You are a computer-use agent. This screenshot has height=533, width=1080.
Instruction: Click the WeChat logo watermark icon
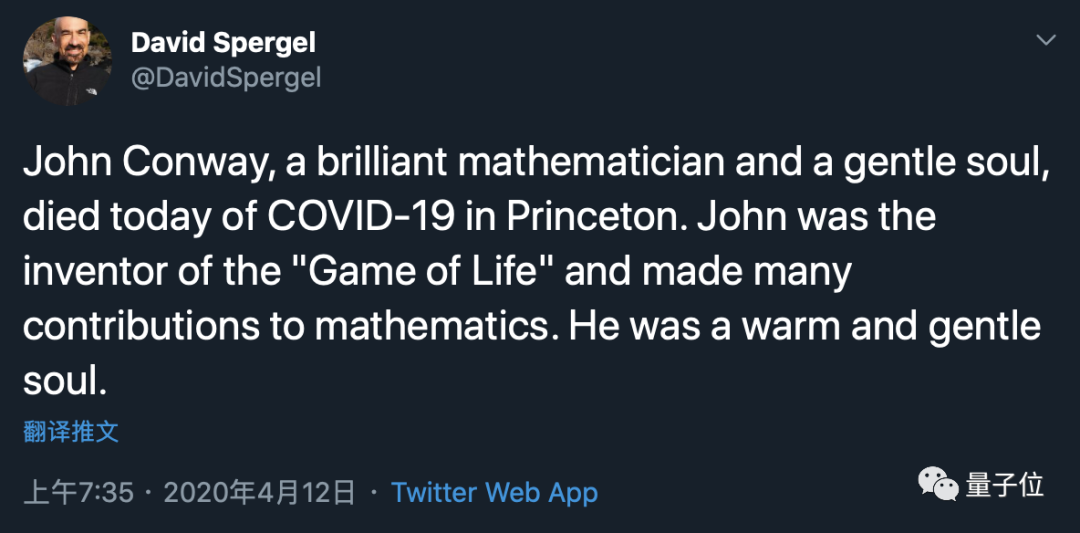click(x=938, y=486)
